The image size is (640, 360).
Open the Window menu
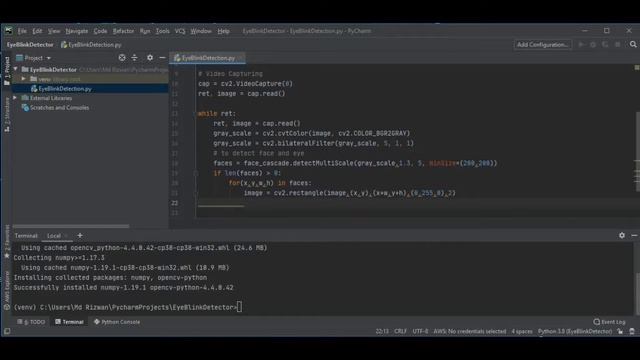click(x=201, y=31)
